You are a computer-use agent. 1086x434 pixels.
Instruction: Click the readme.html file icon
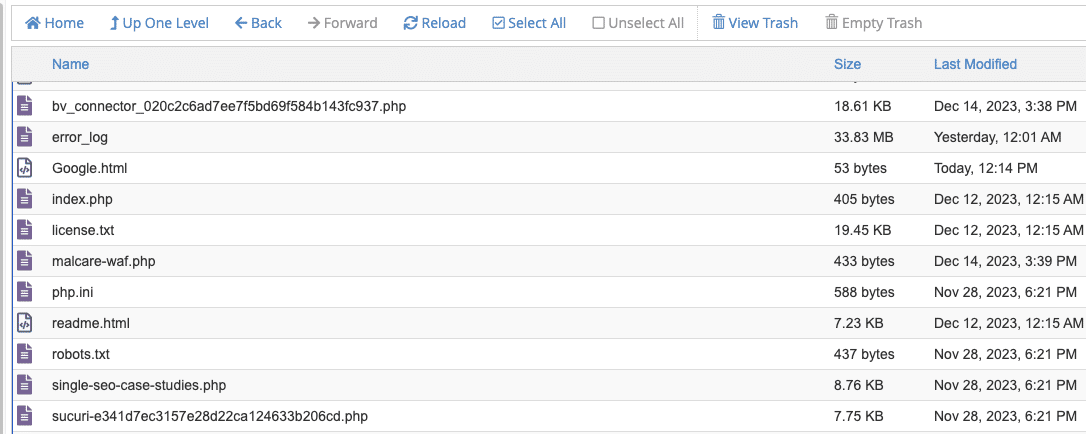(x=25, y=323)
